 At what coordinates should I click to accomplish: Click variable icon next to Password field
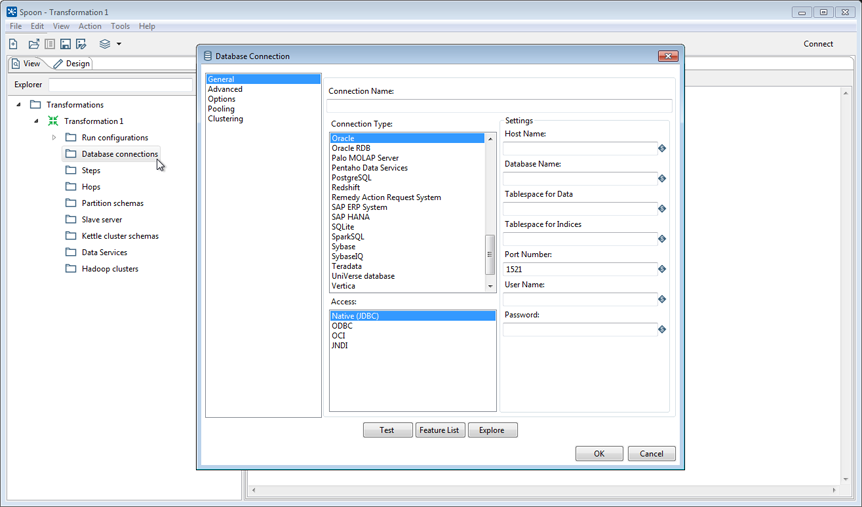662,329
